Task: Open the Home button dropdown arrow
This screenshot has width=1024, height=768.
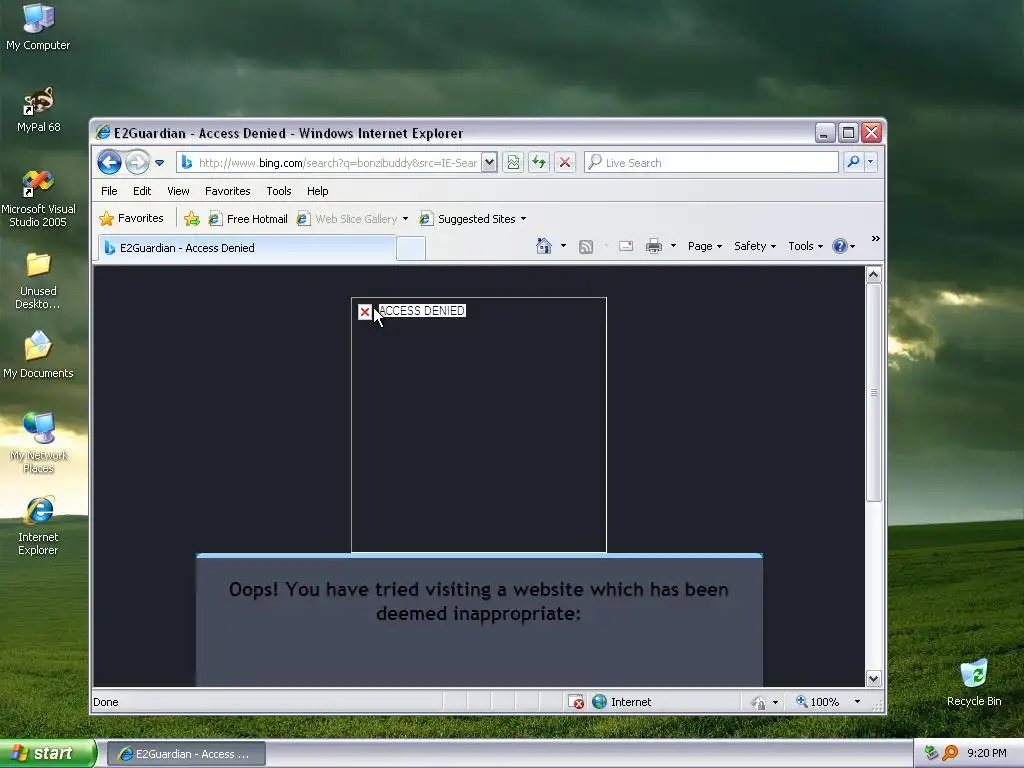Action: [563, 246]
